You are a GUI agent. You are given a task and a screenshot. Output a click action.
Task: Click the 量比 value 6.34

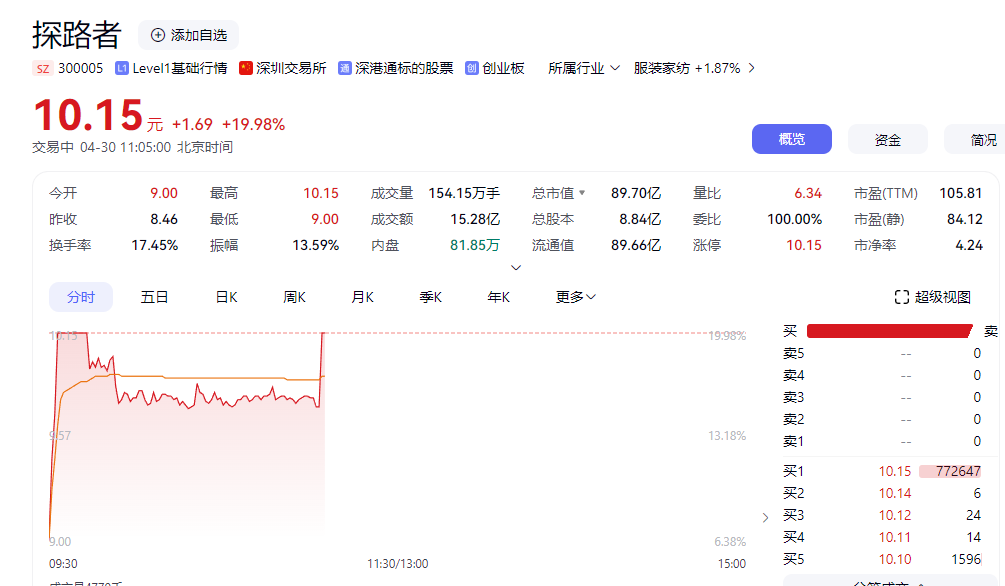click(808, 193)
